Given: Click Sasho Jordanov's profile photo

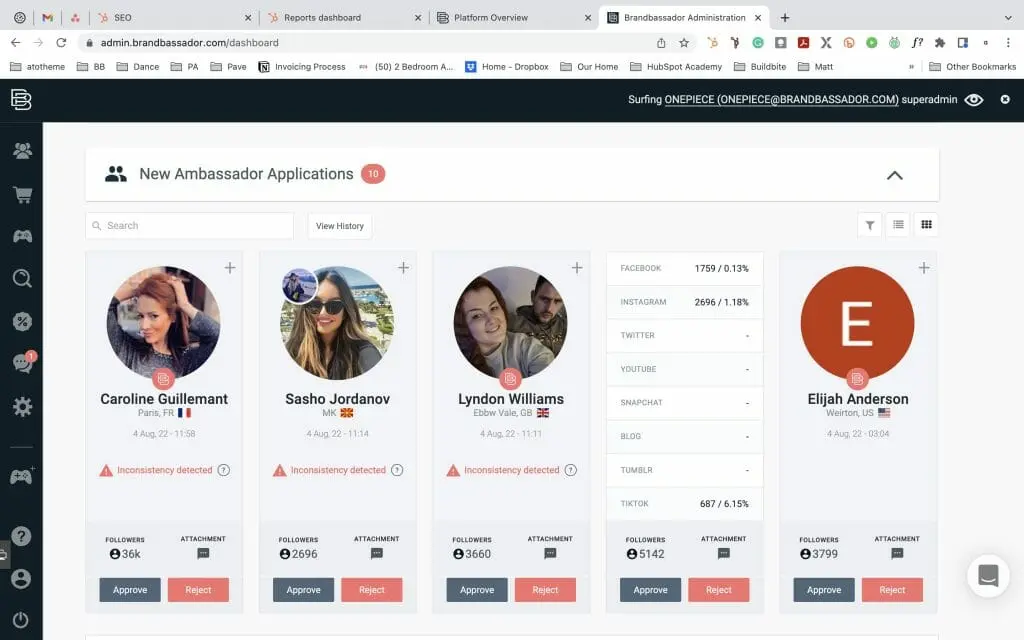Looking at the screenshot, I should pos(337,323).
